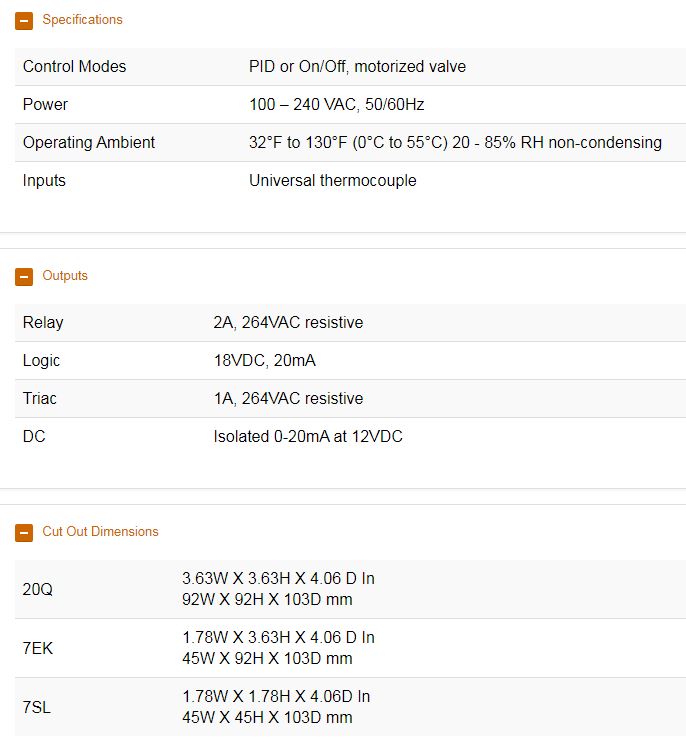Click the minus icon beside Outputs
This screenshot has width=686, height=737.
click(x=24, y=276)
